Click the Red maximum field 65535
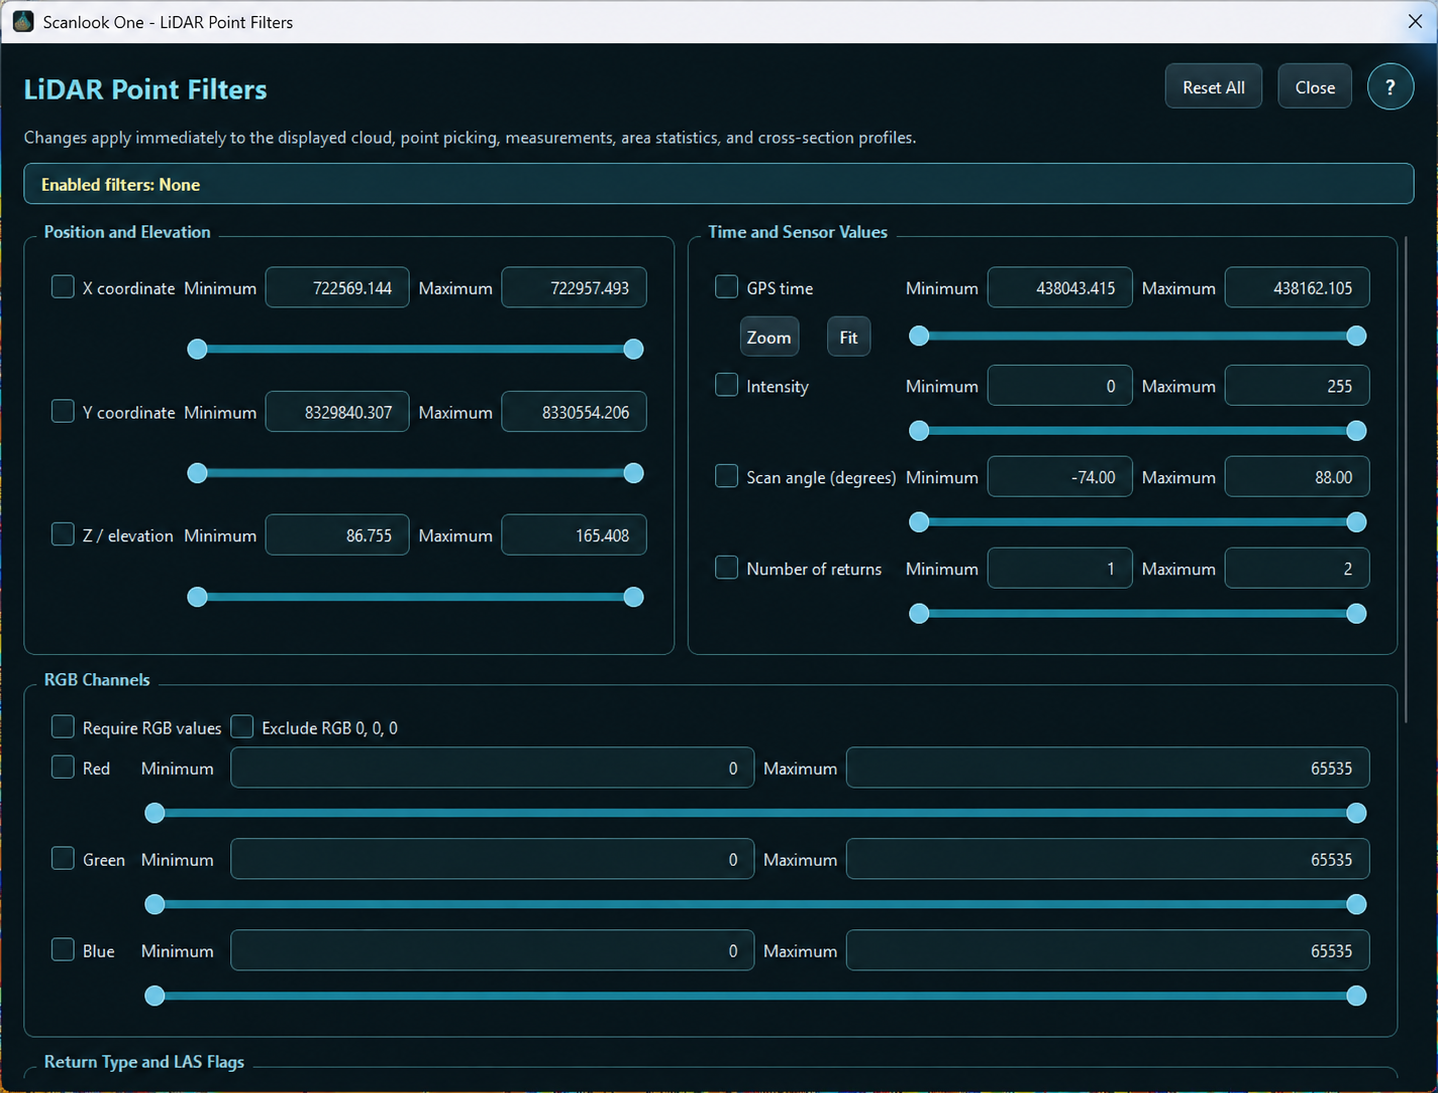 (1108, 767)
